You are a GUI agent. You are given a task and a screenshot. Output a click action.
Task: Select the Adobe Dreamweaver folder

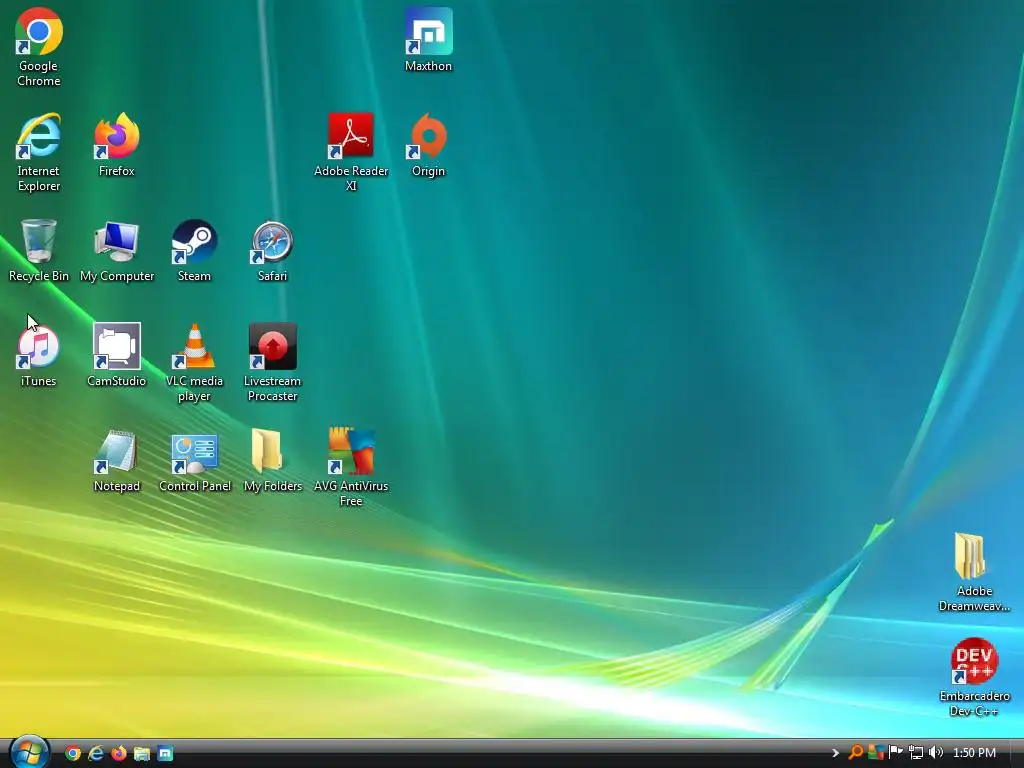click(974, 572)
